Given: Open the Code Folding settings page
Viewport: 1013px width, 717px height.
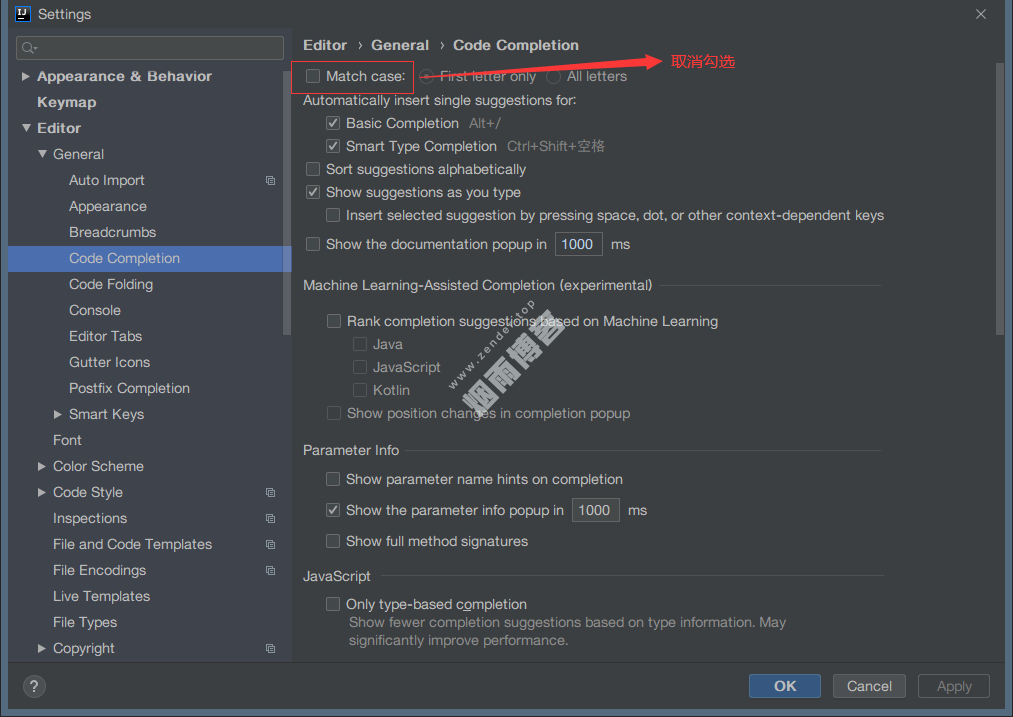Looking at the screenshot, I should pos(111,285).
